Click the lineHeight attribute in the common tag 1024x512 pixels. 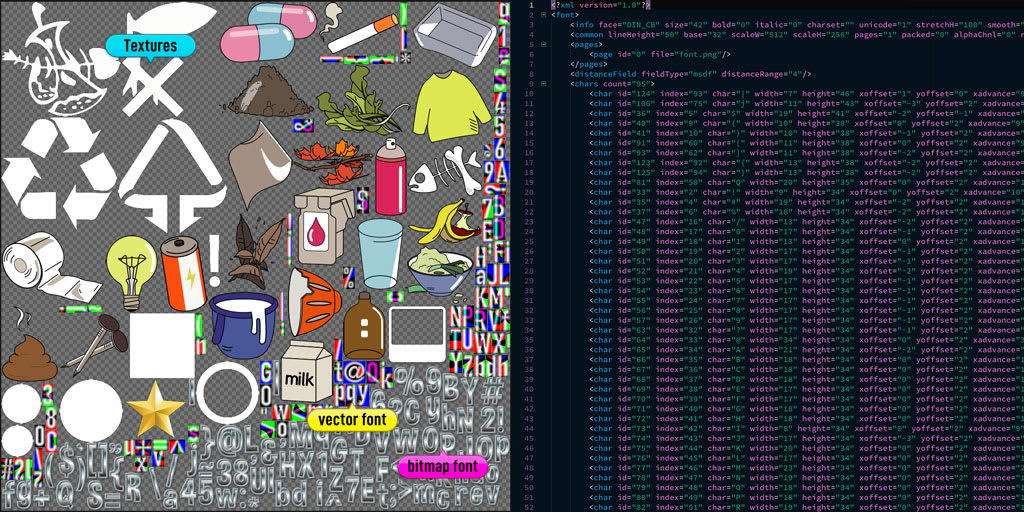[x=633, y=35]
